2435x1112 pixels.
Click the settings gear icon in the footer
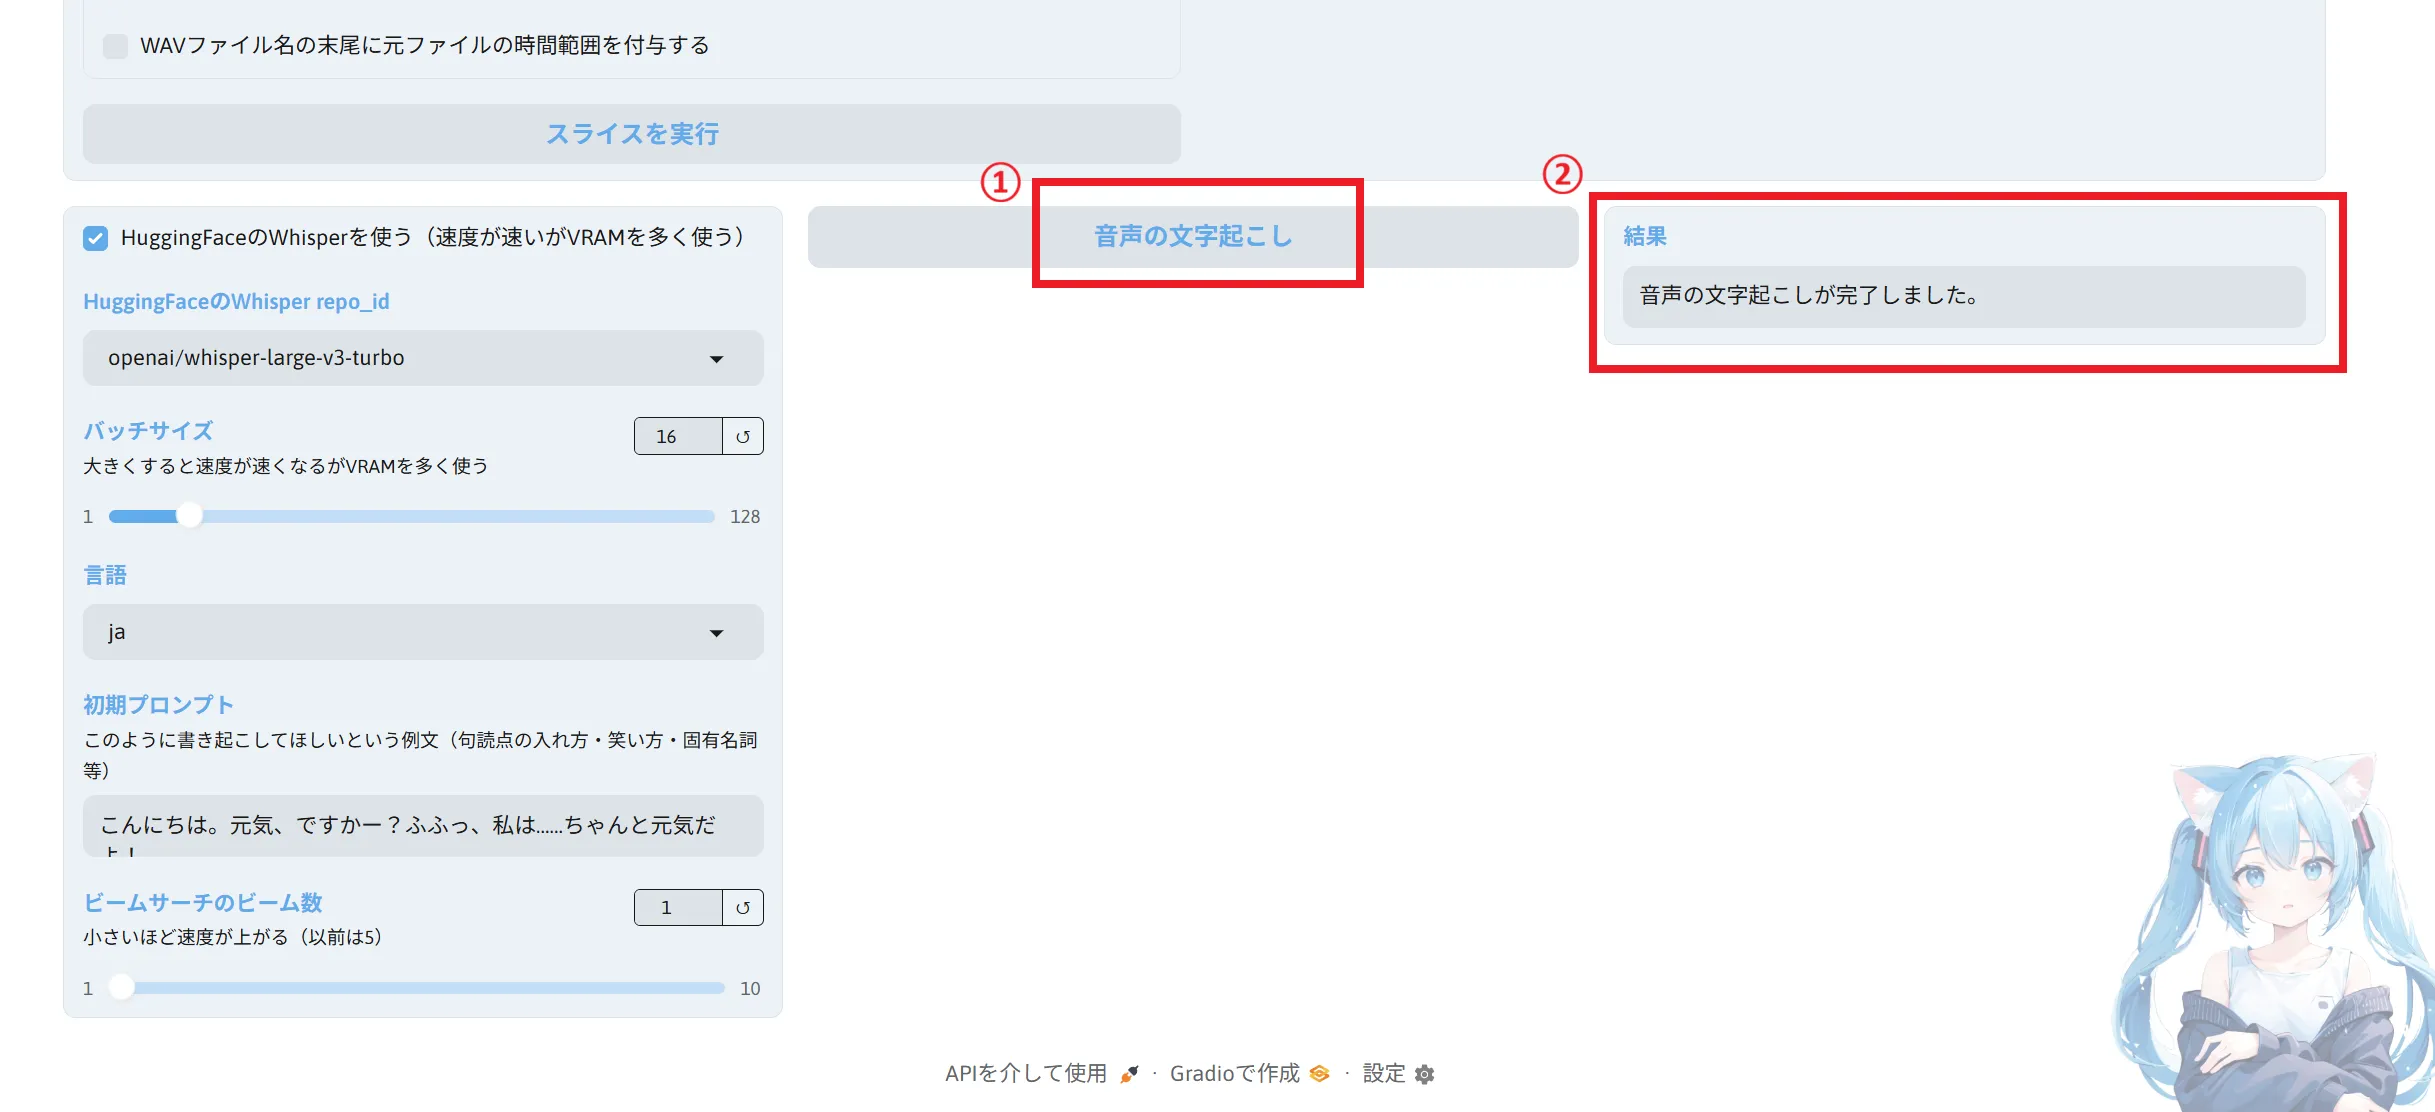tap(1425, 1074)
